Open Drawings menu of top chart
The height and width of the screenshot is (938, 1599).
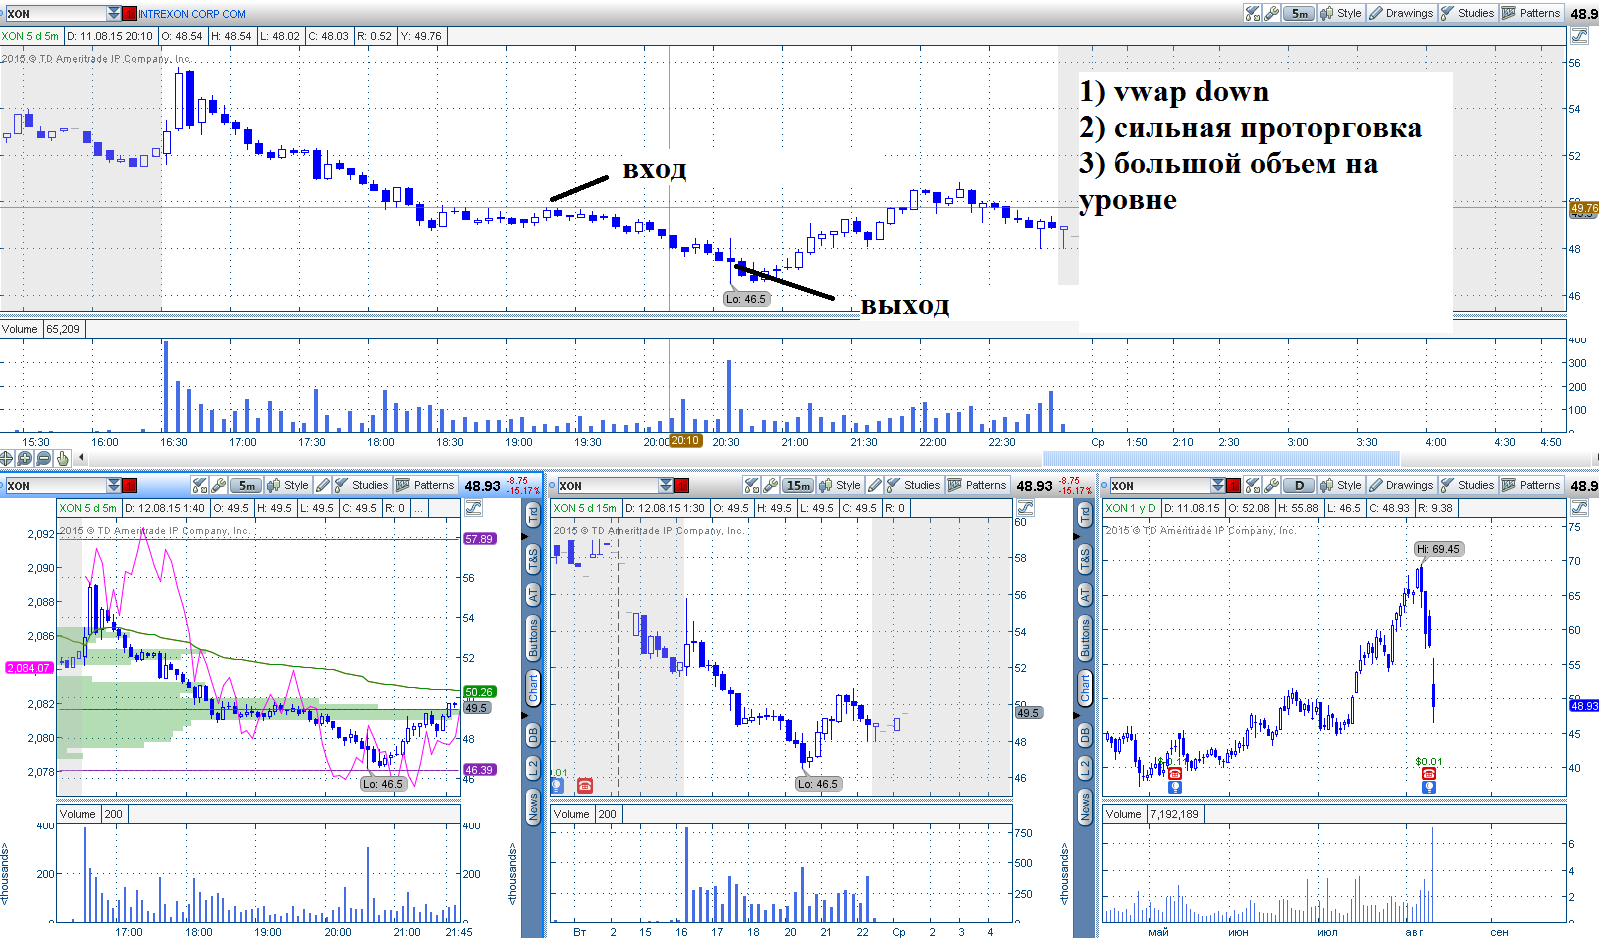pos(1401,13)
